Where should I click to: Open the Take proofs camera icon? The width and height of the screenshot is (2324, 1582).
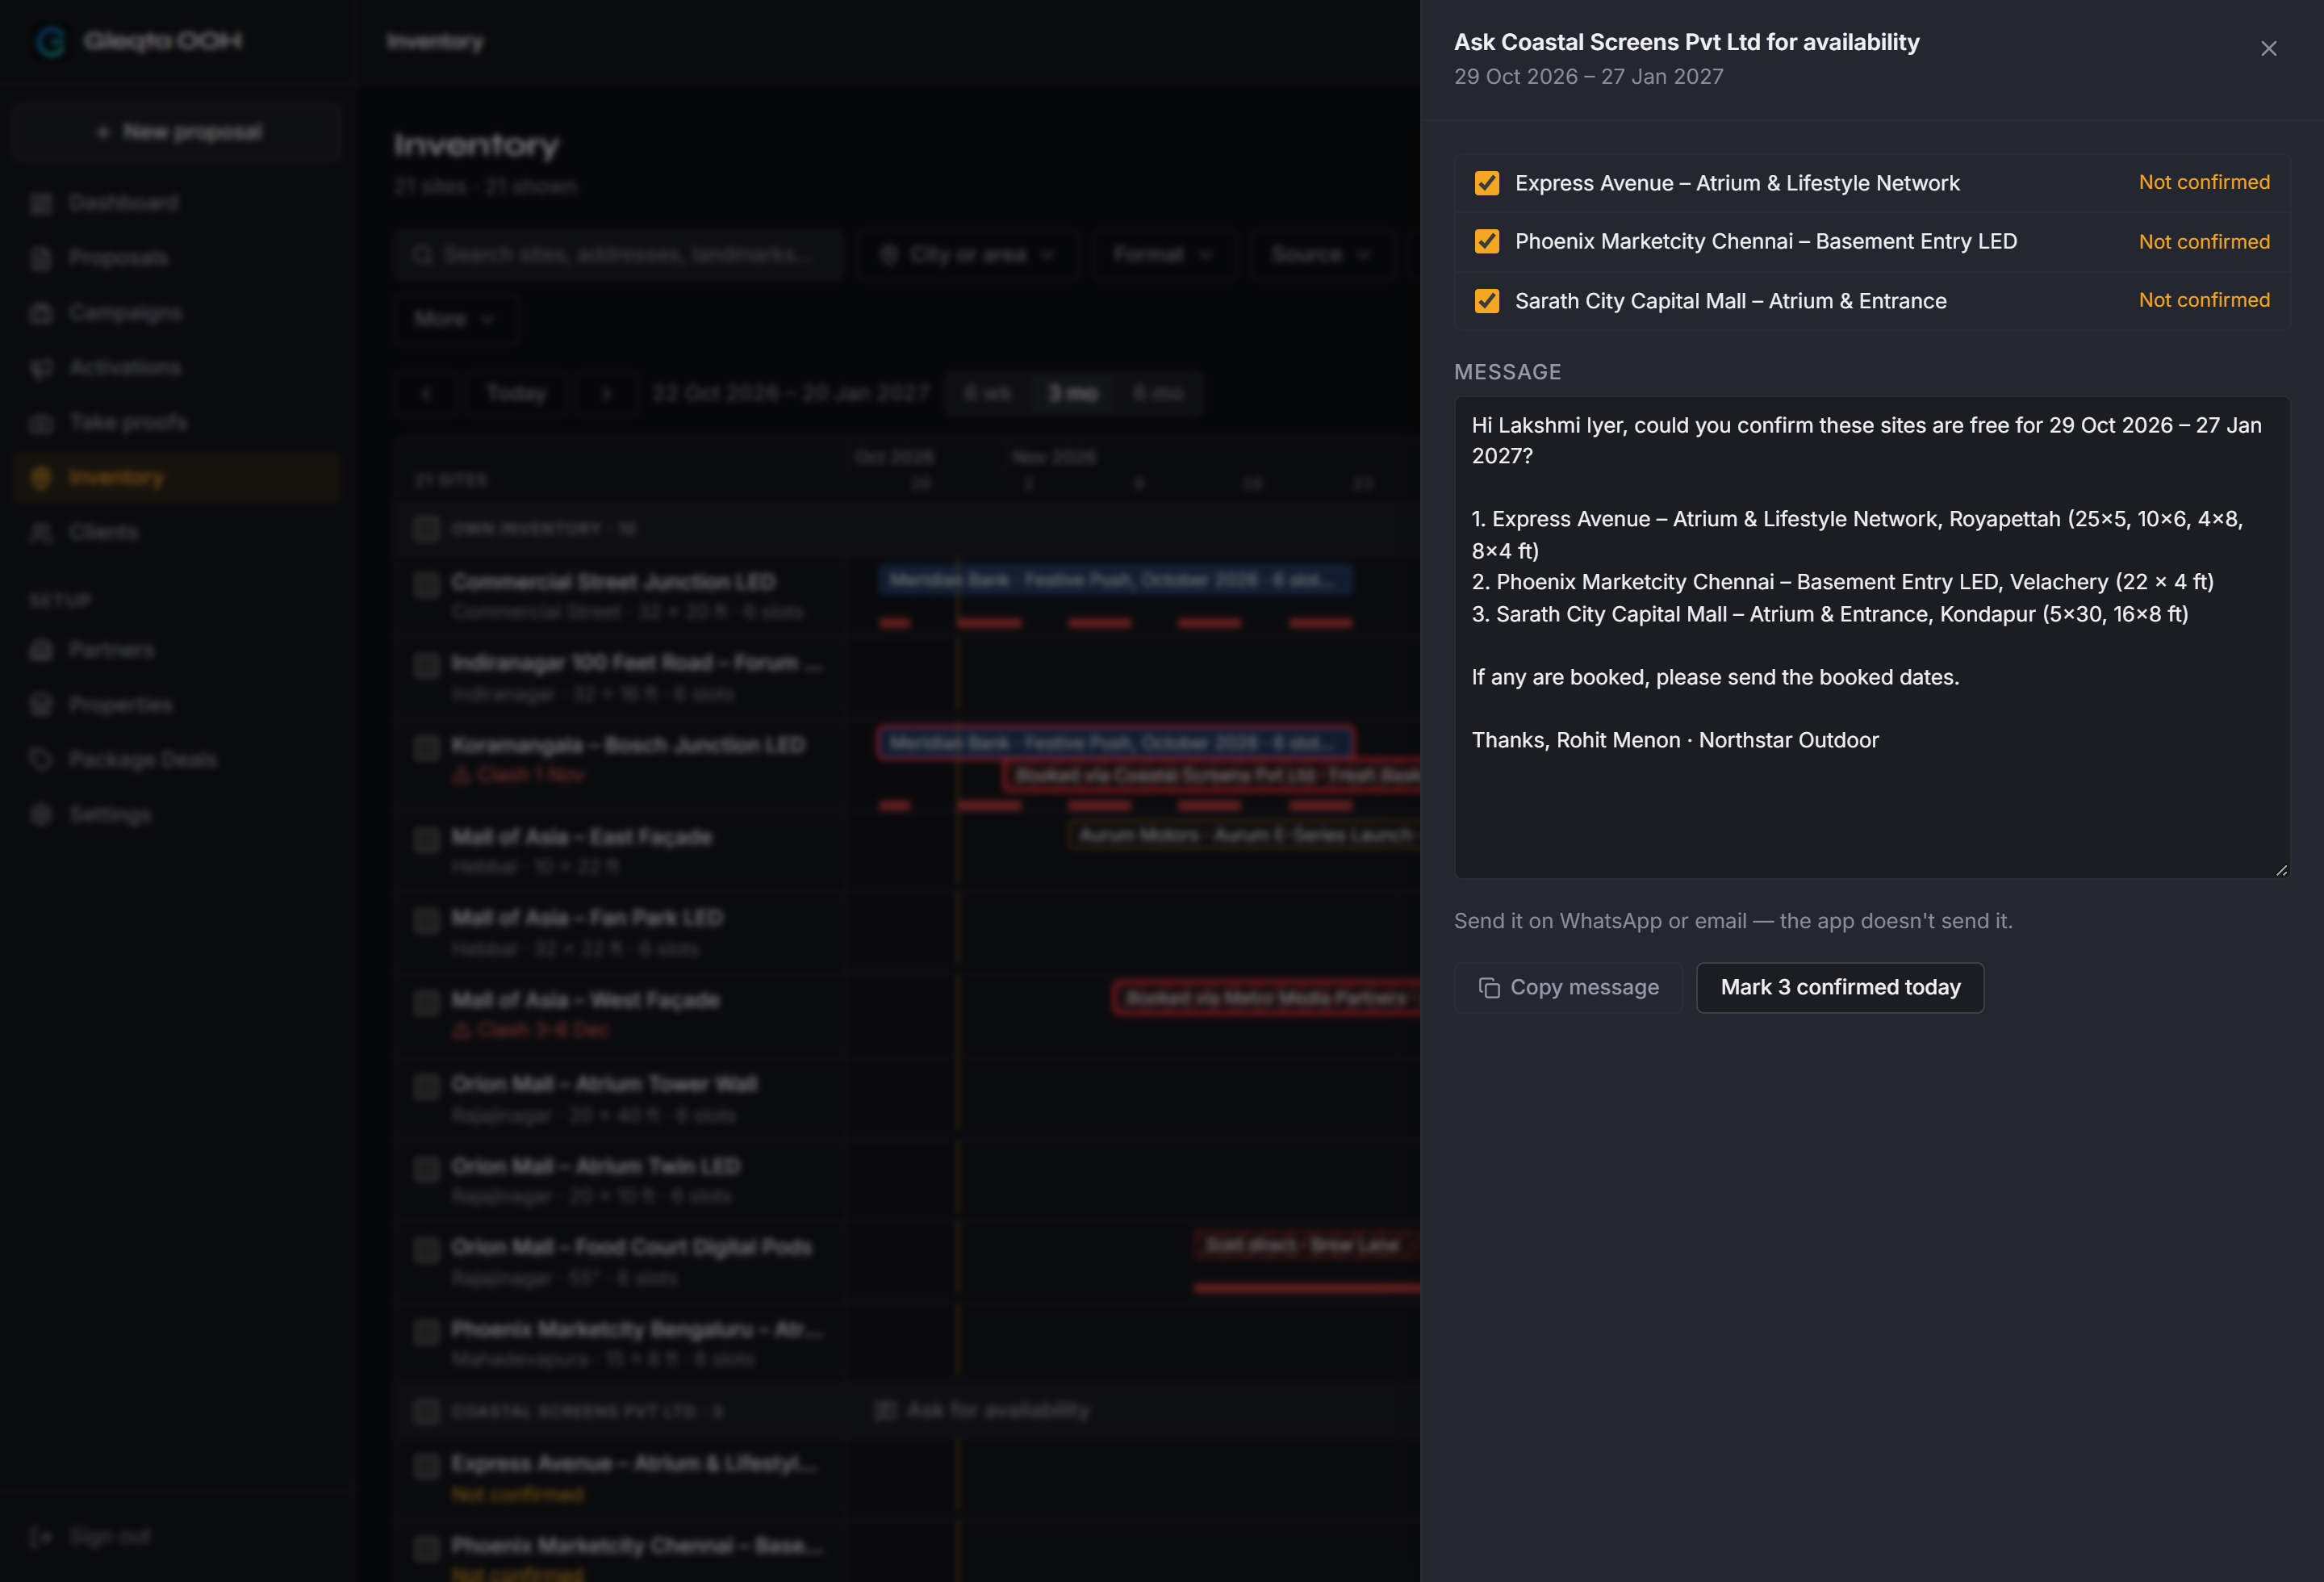tap(41, 423)
